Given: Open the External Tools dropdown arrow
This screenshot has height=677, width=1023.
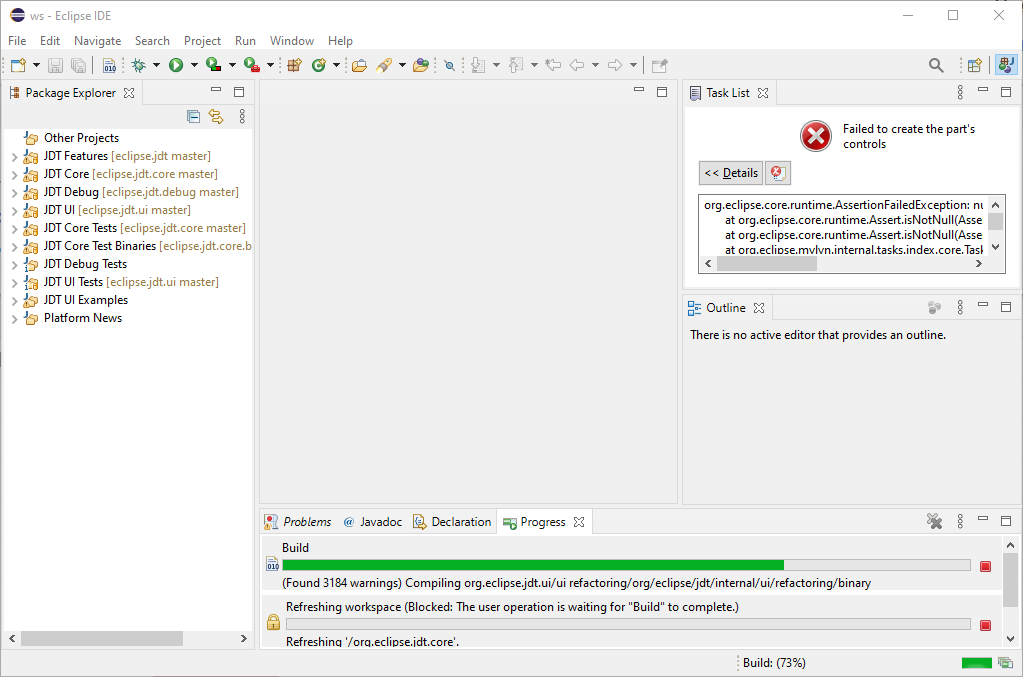Looking at the screenshot, I should coord(270,65).
